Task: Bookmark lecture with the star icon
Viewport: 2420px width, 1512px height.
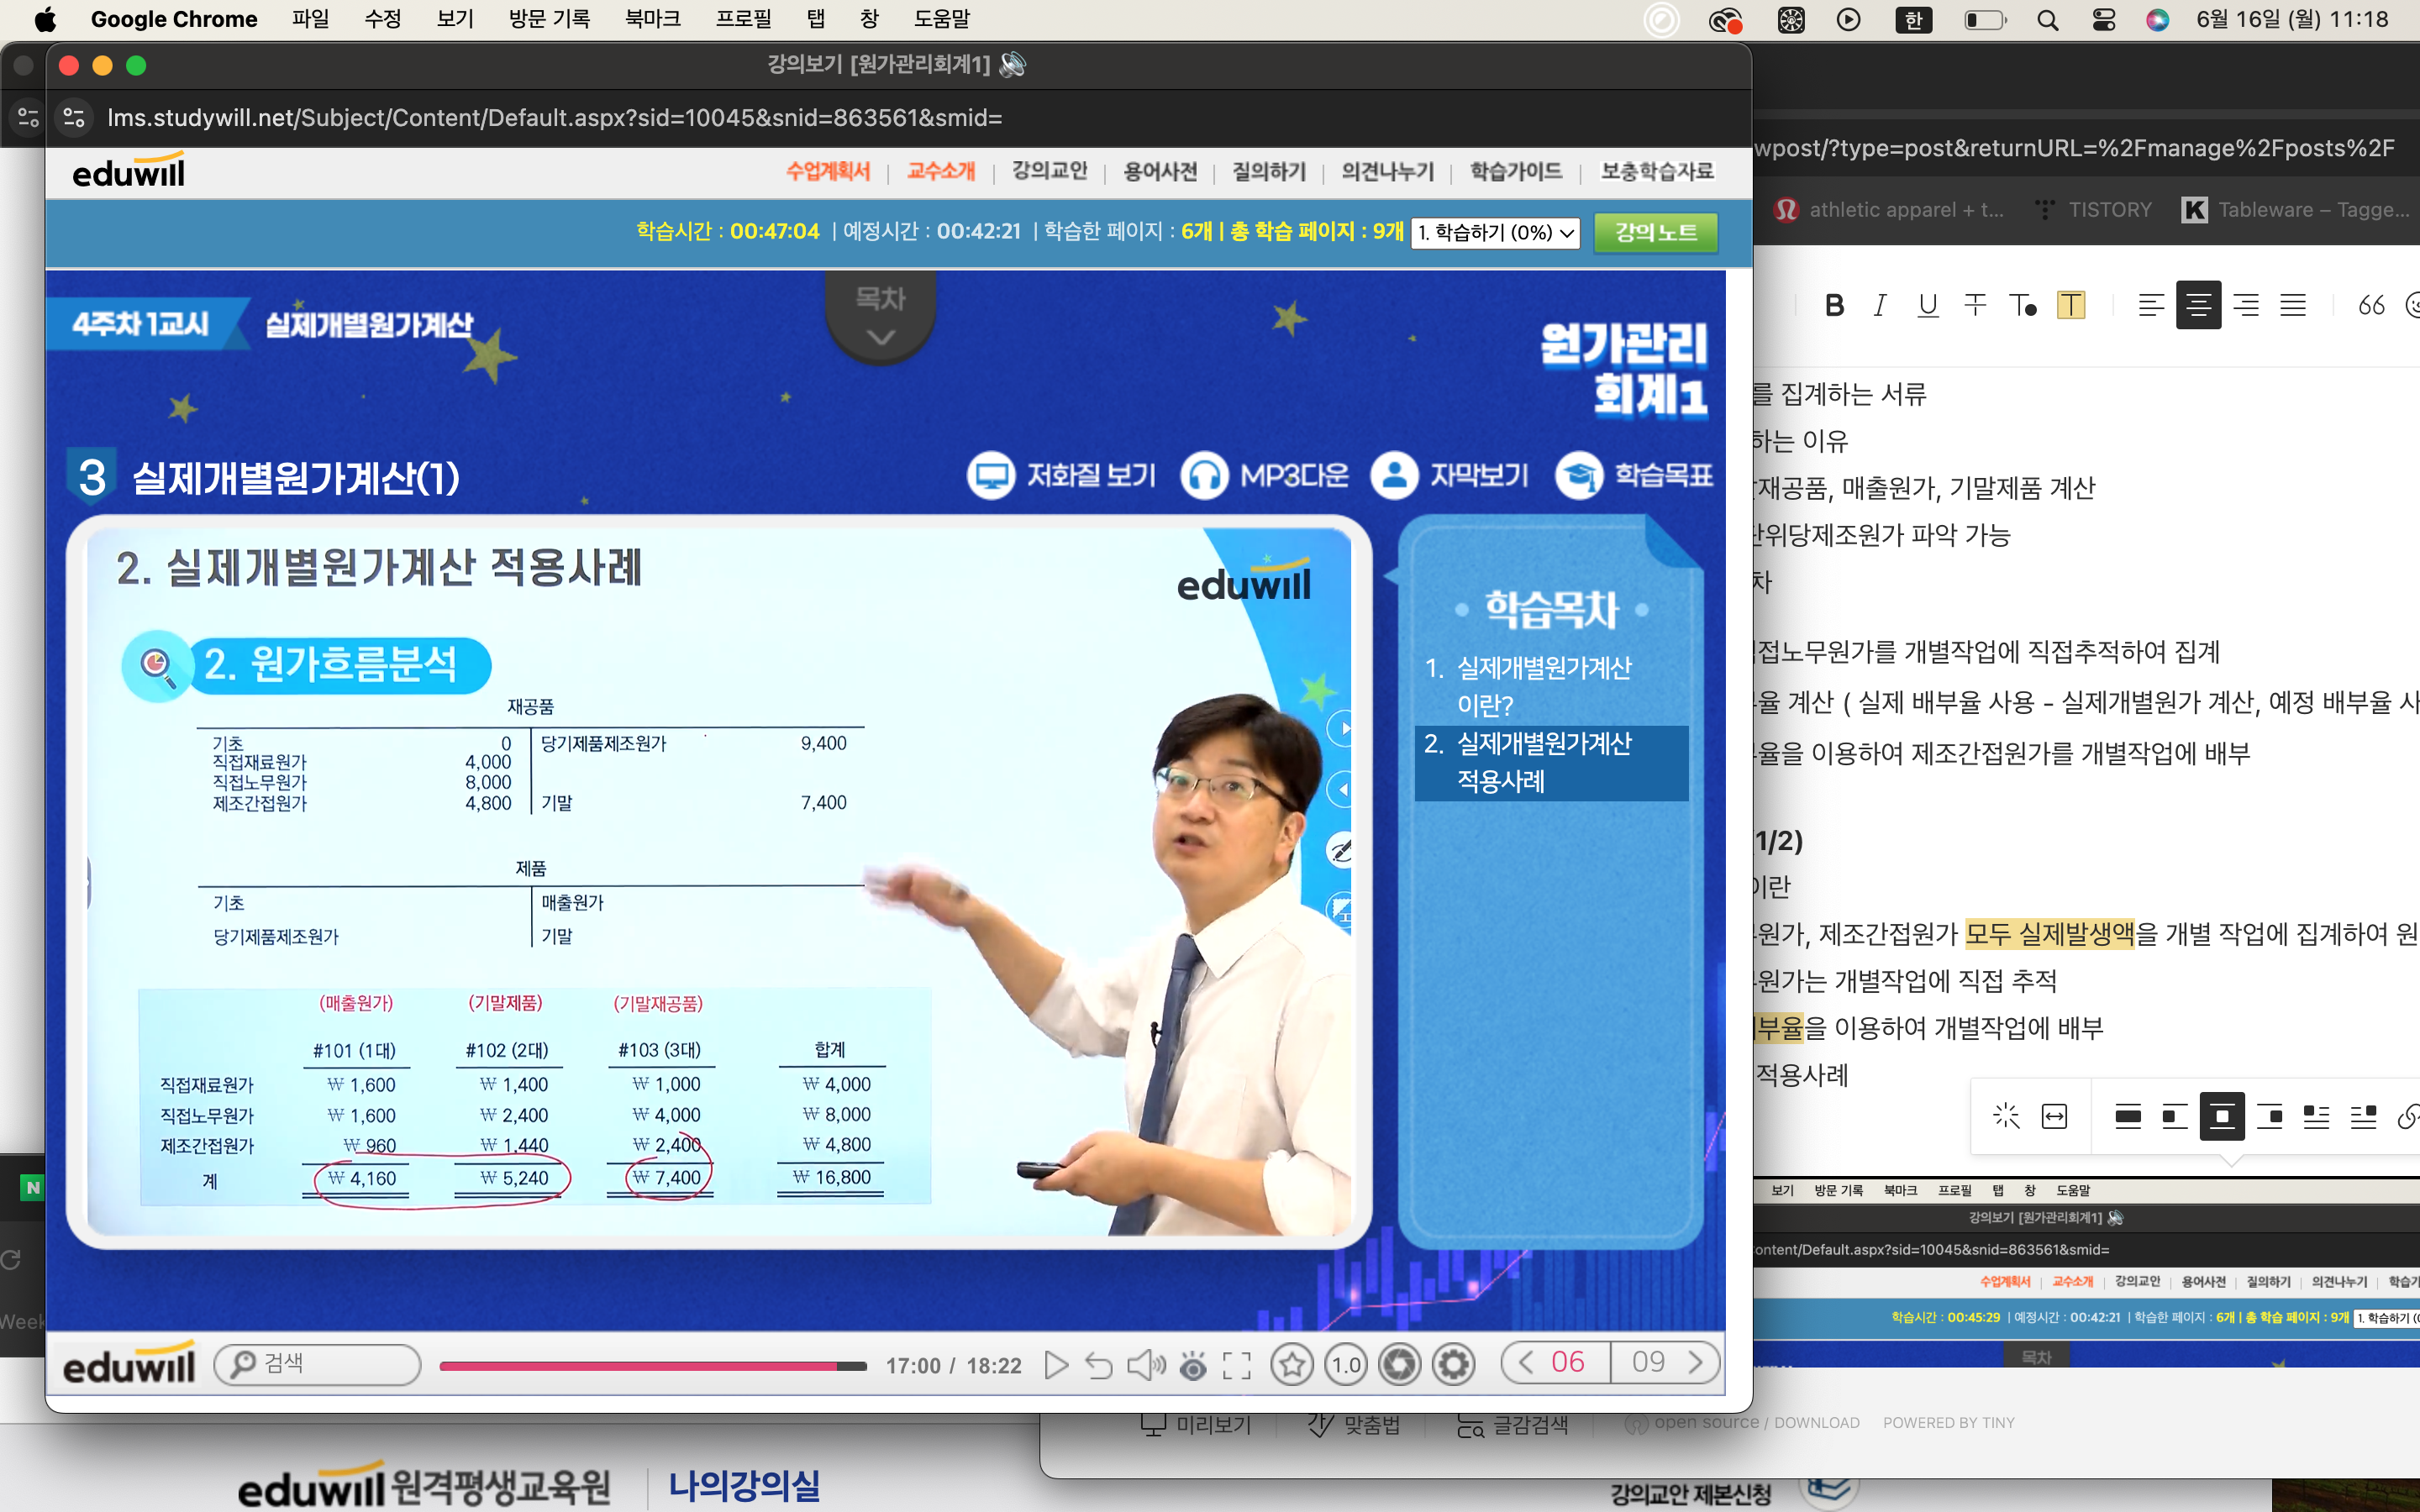Action: 1292,1364
